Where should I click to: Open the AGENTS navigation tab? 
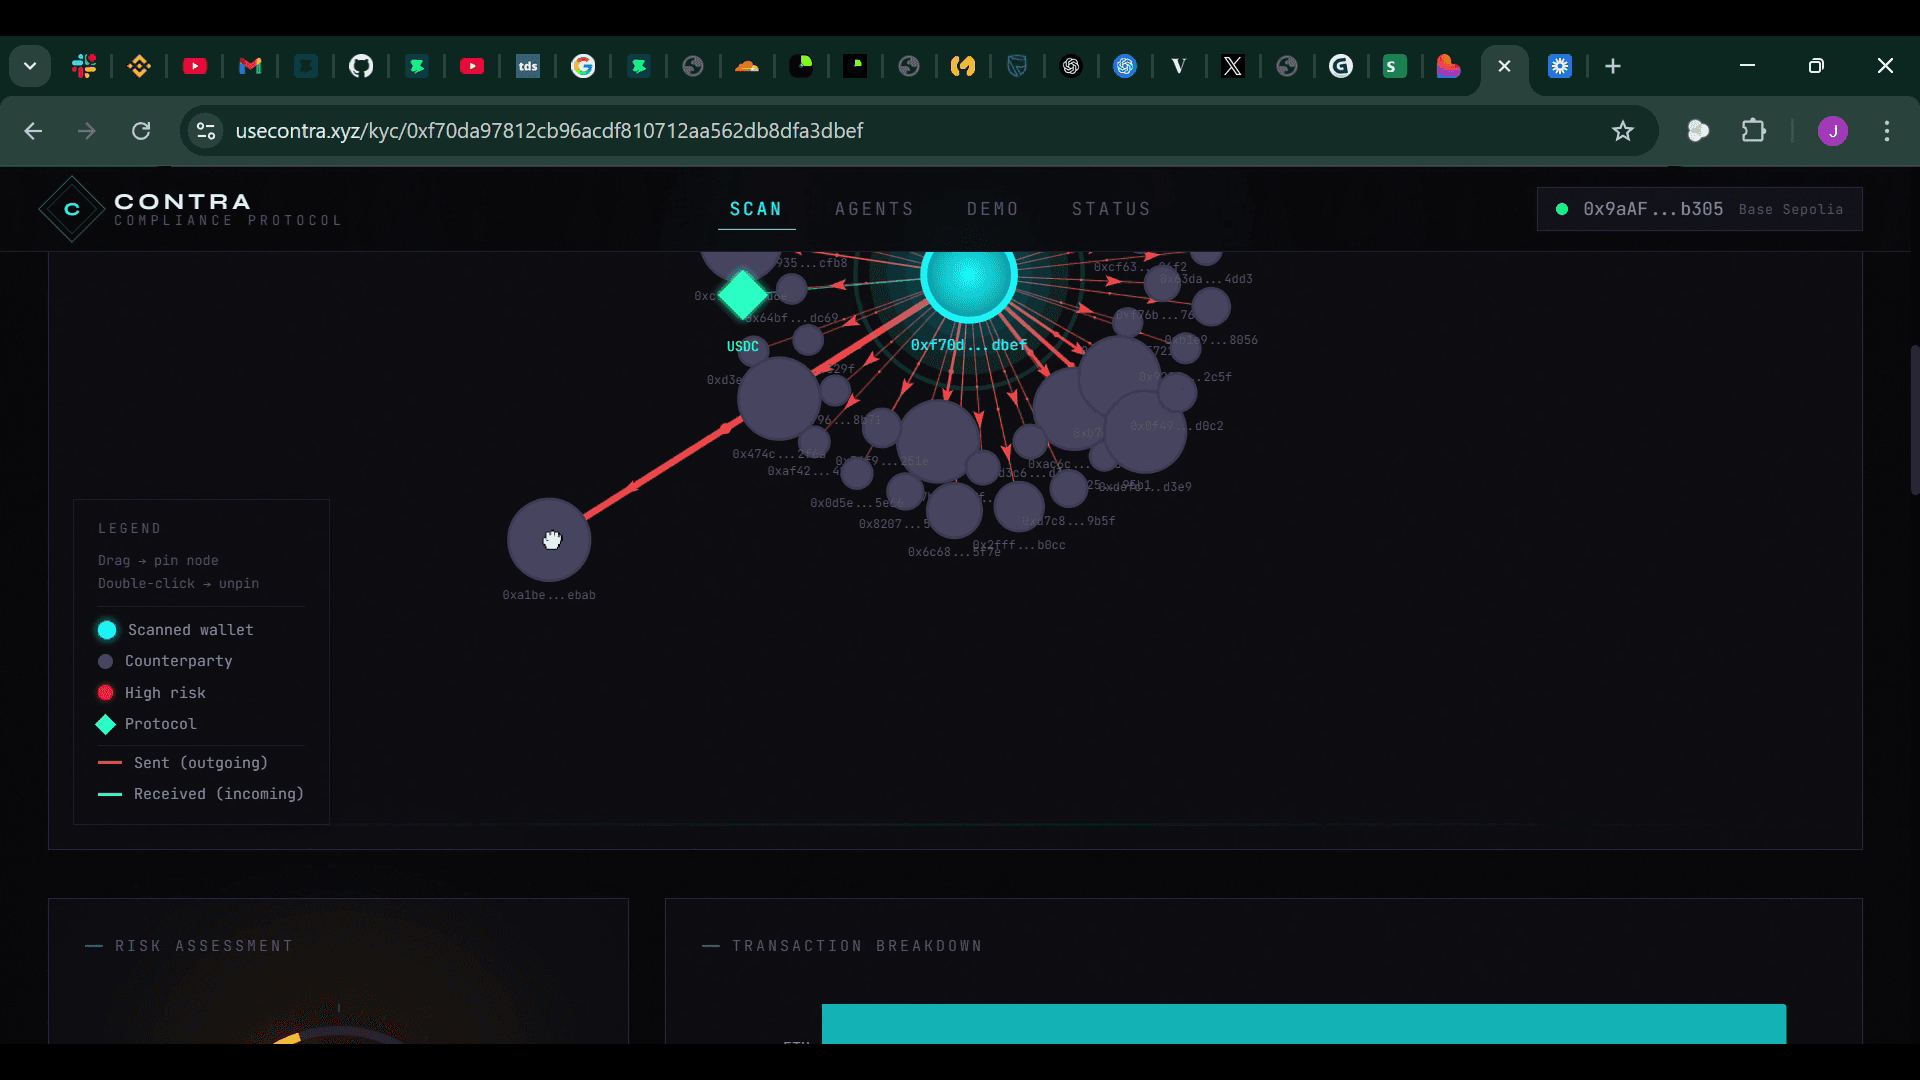click(x=875, y=209)
